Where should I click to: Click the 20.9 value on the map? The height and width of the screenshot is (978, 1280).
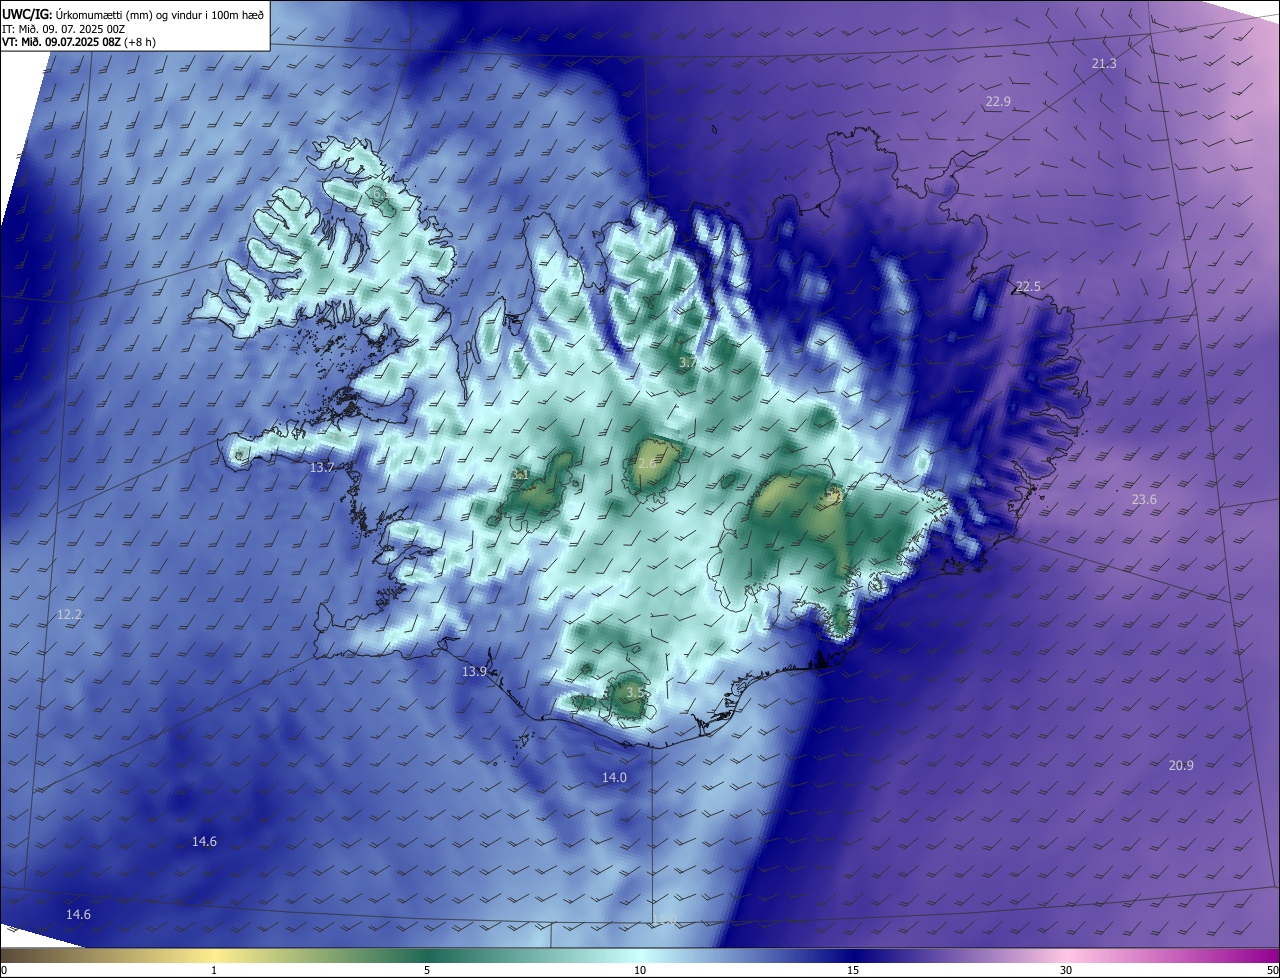(1181, 765)
